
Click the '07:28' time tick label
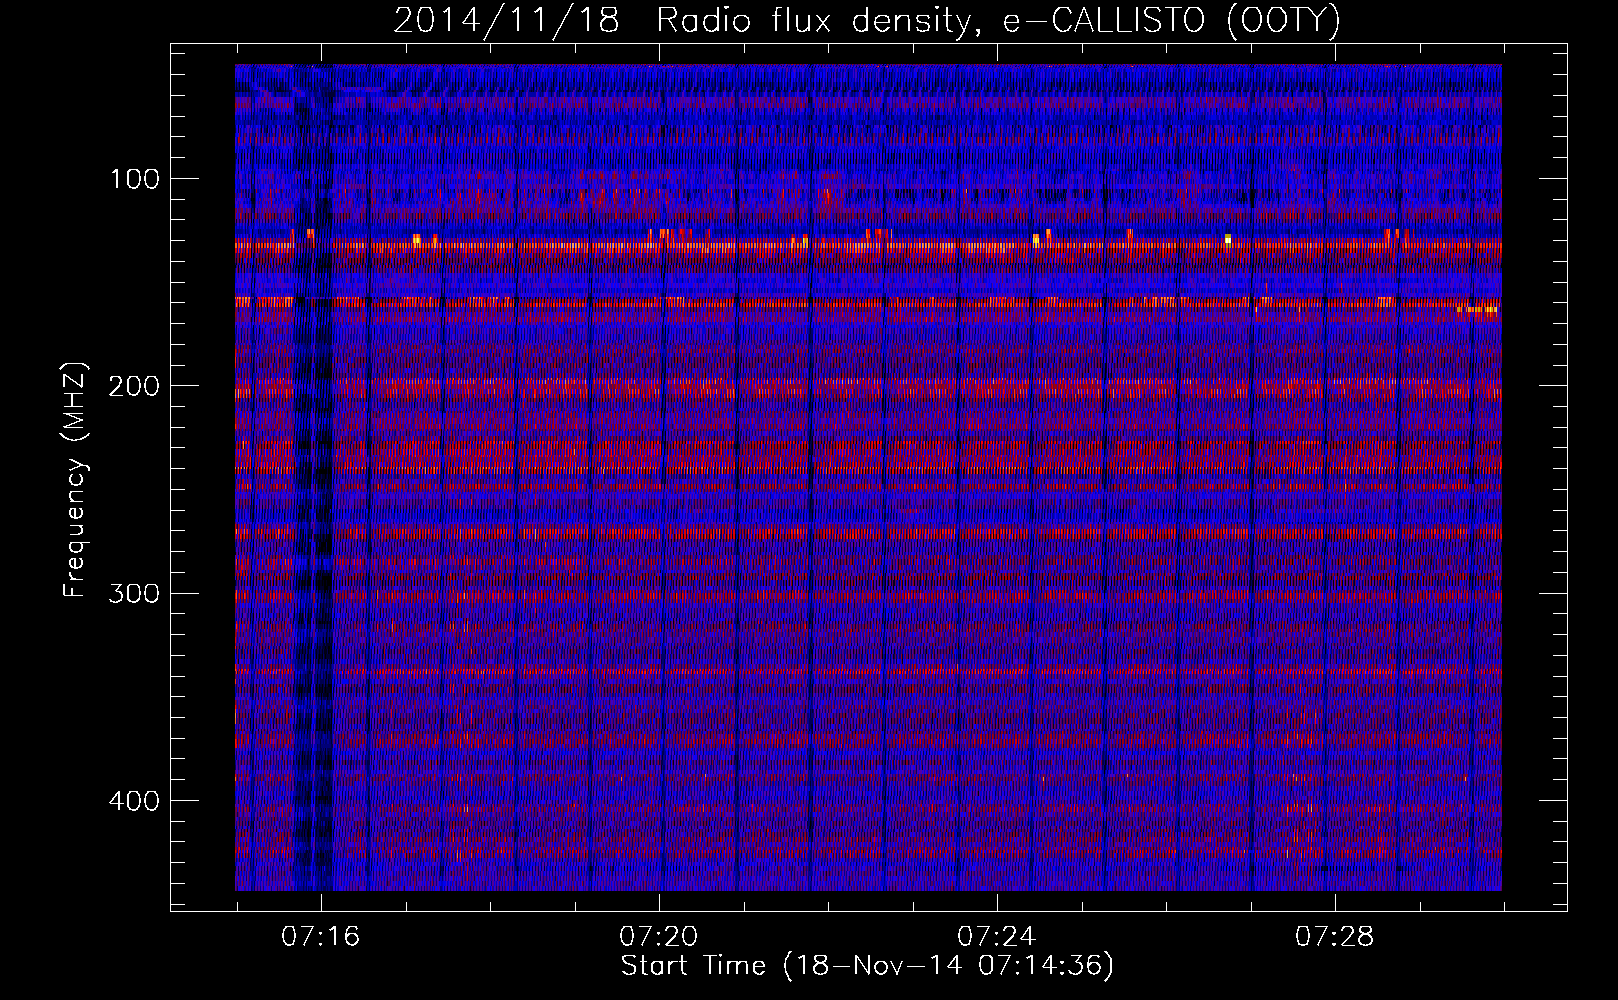tap(1335, 937)
